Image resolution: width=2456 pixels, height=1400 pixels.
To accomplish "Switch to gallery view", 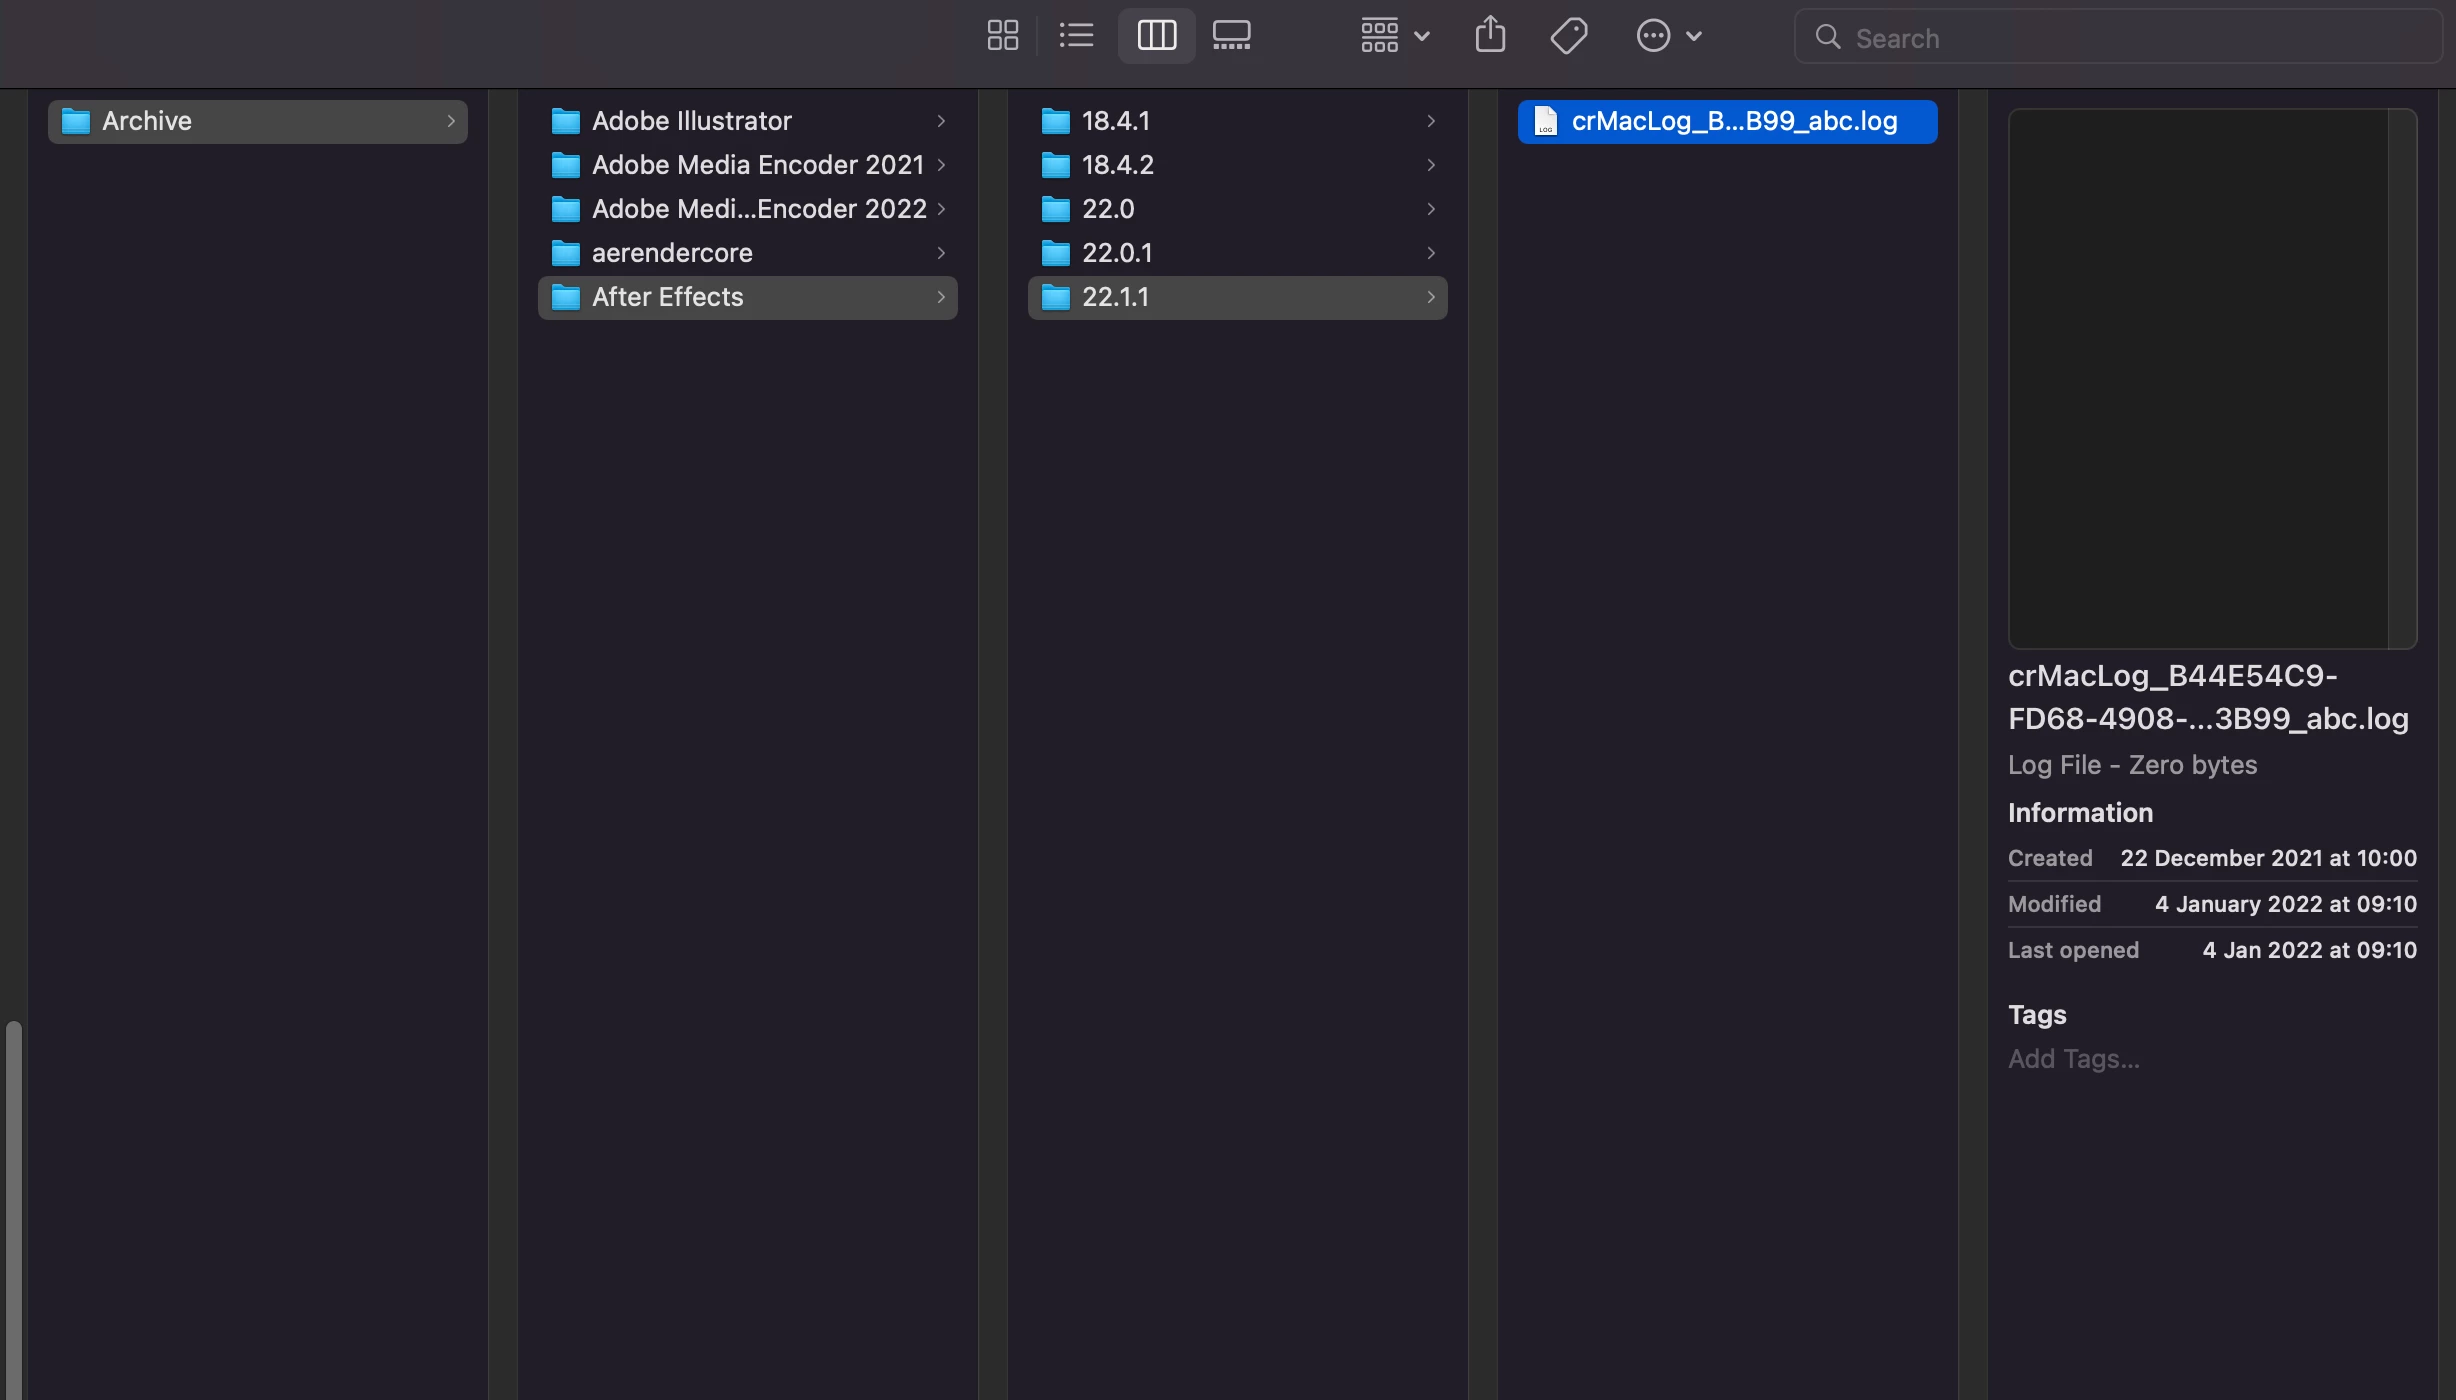I will coord(1231,36).
